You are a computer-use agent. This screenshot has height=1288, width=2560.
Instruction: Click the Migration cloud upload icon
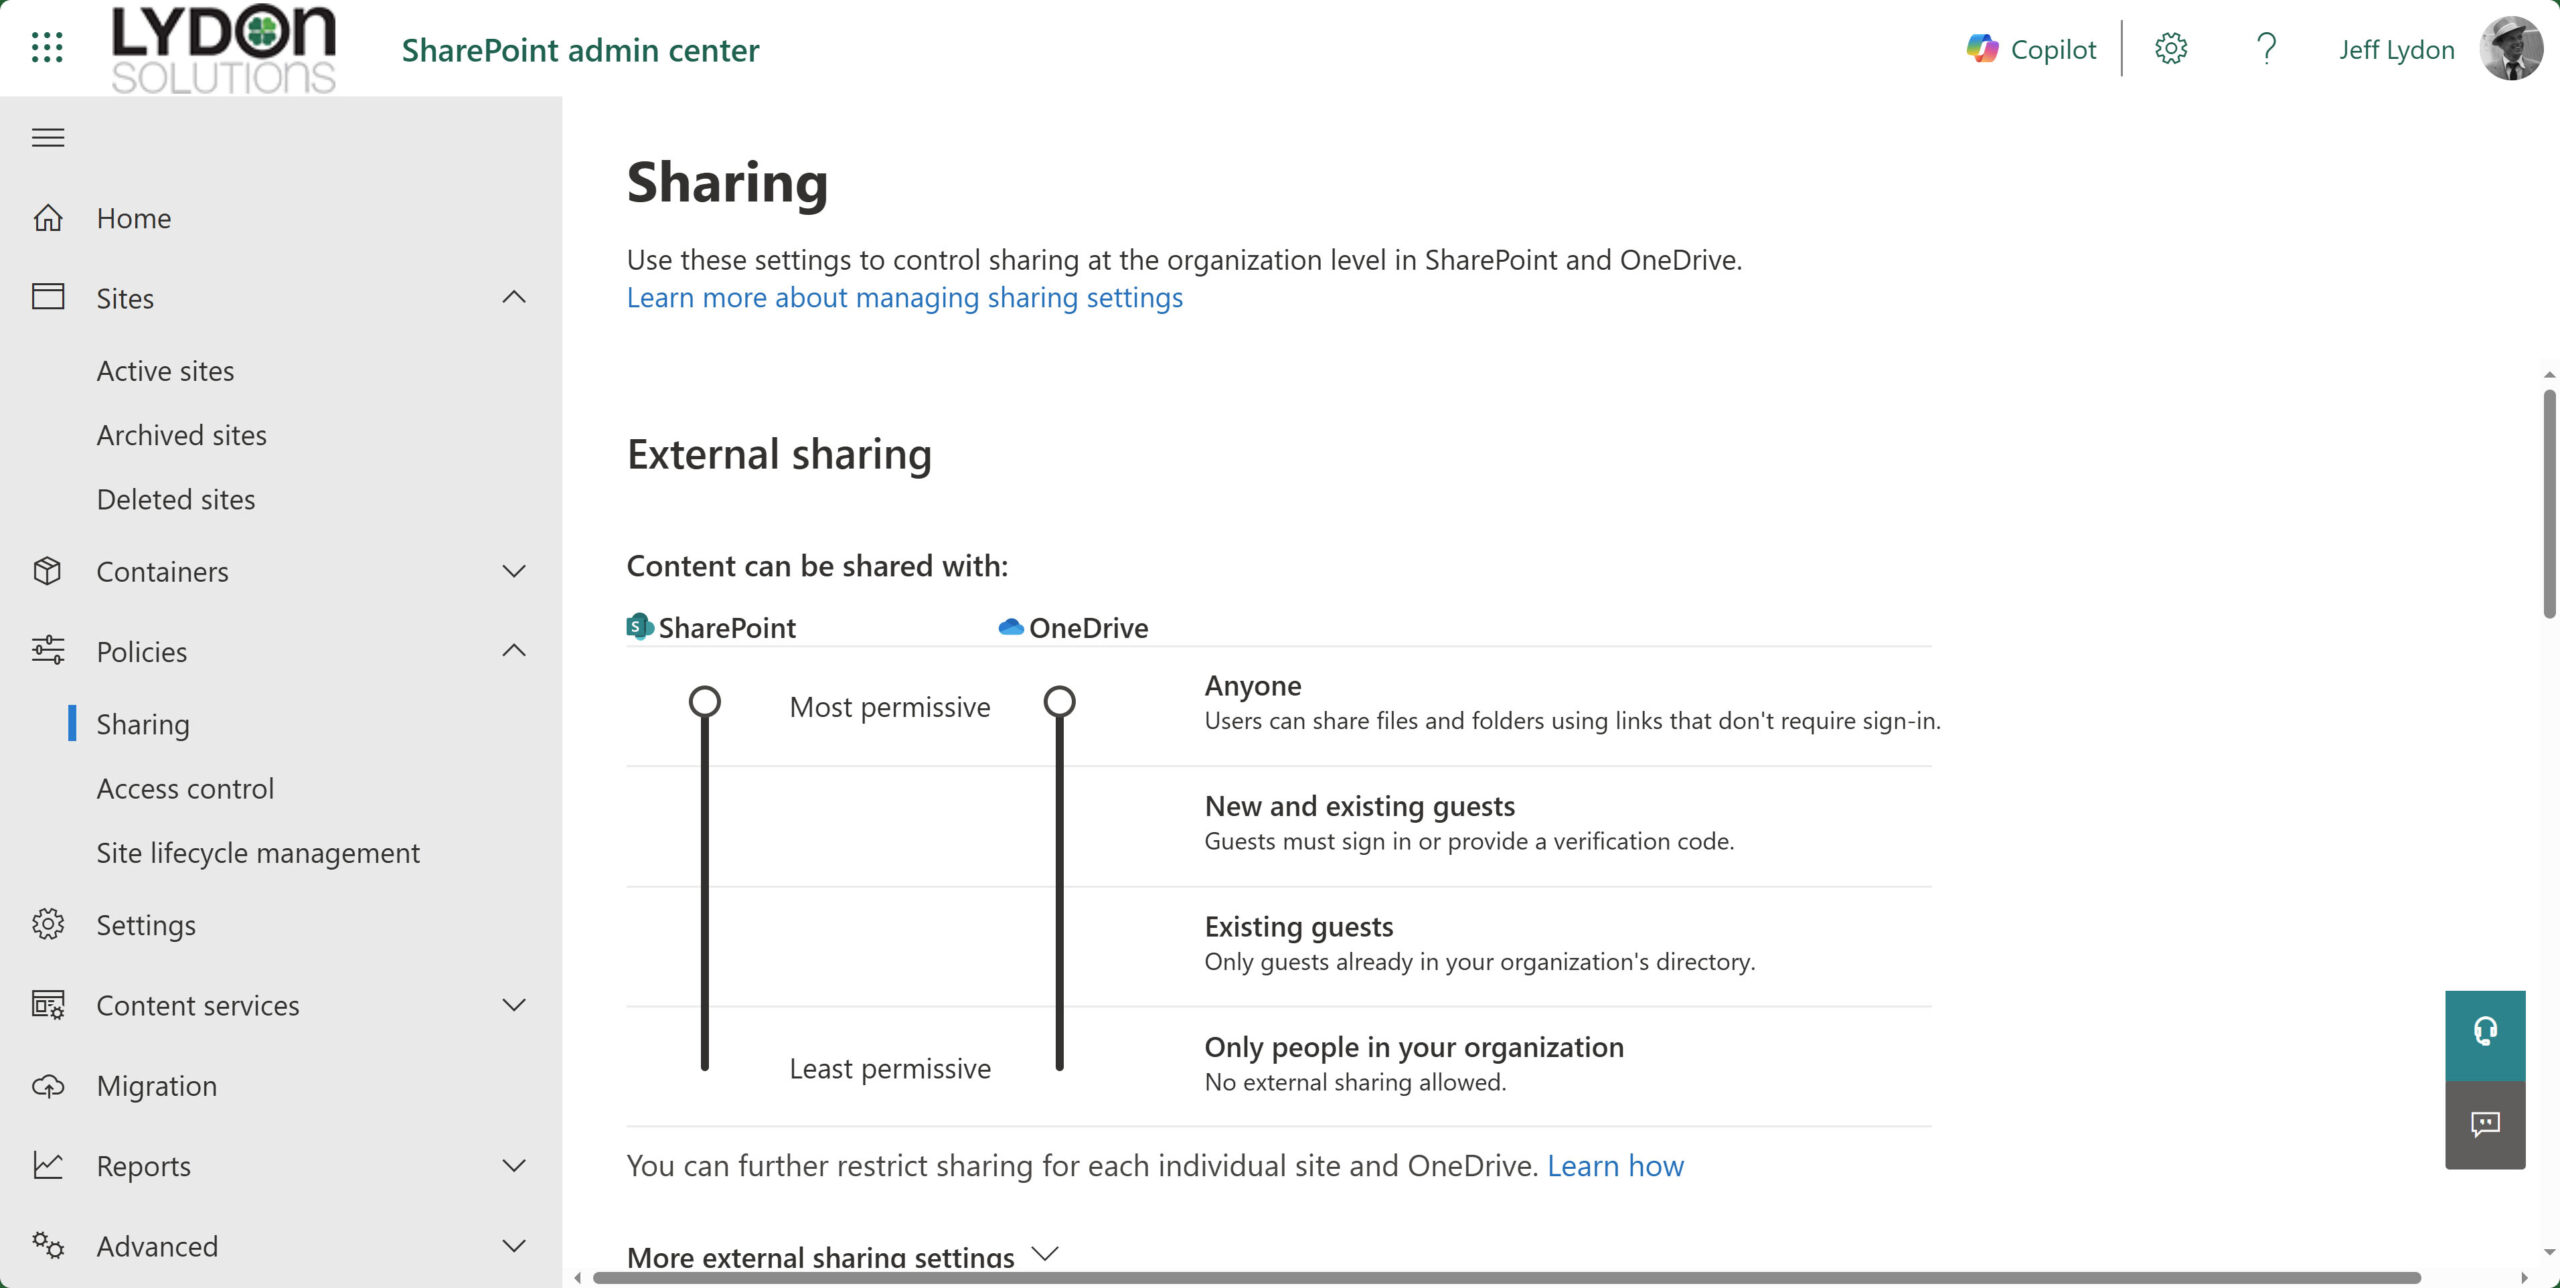pos(48,1085)
